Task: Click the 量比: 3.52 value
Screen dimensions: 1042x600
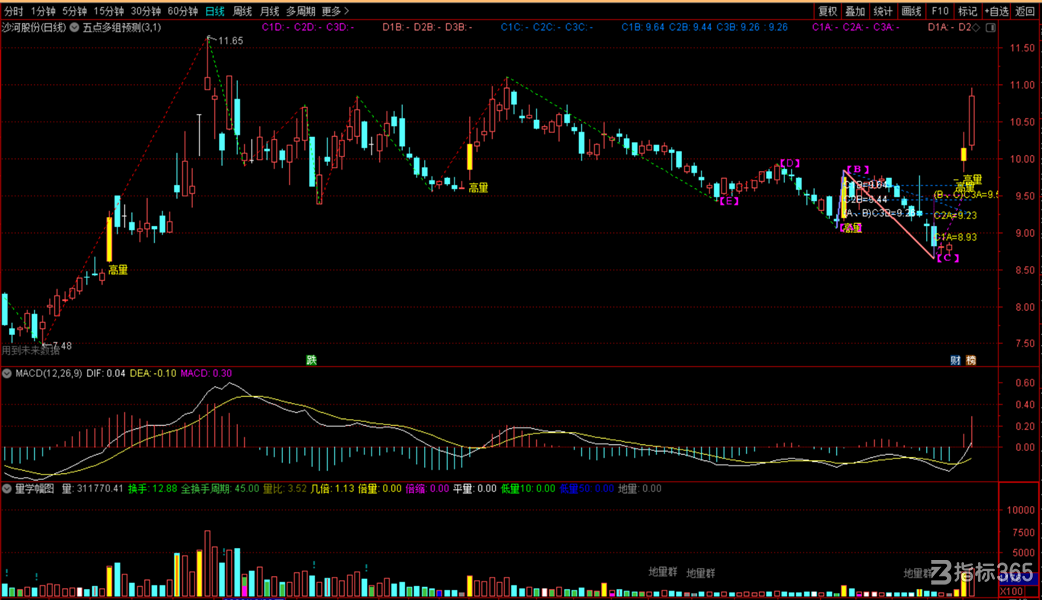Action: point(285,488)
